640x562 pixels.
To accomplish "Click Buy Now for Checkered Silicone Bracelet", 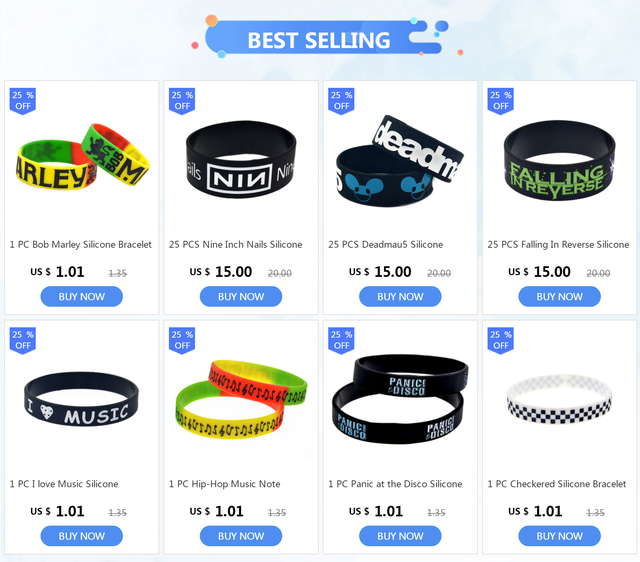I will click(x=559, y=536).
